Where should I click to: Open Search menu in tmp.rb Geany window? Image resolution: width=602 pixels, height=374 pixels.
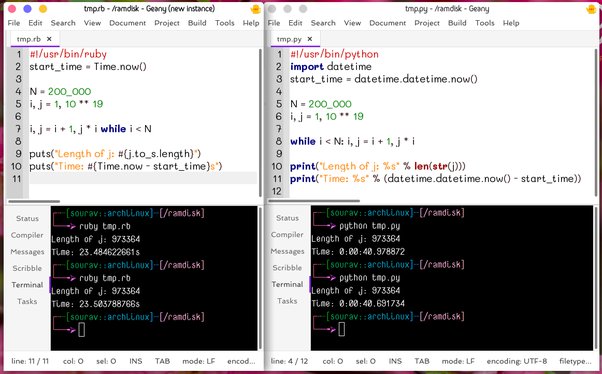click(x=63, y=23)
